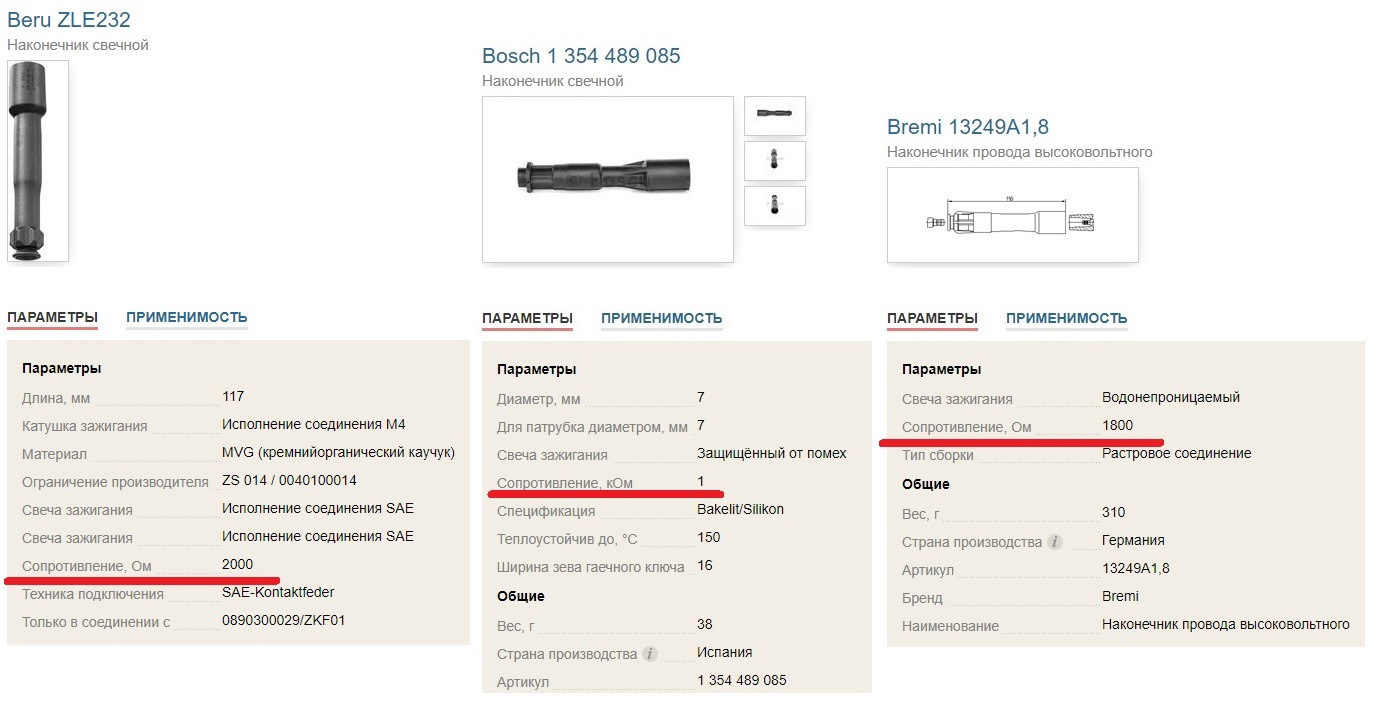Open the Bremi technical drawing image

pos(1012,215)
